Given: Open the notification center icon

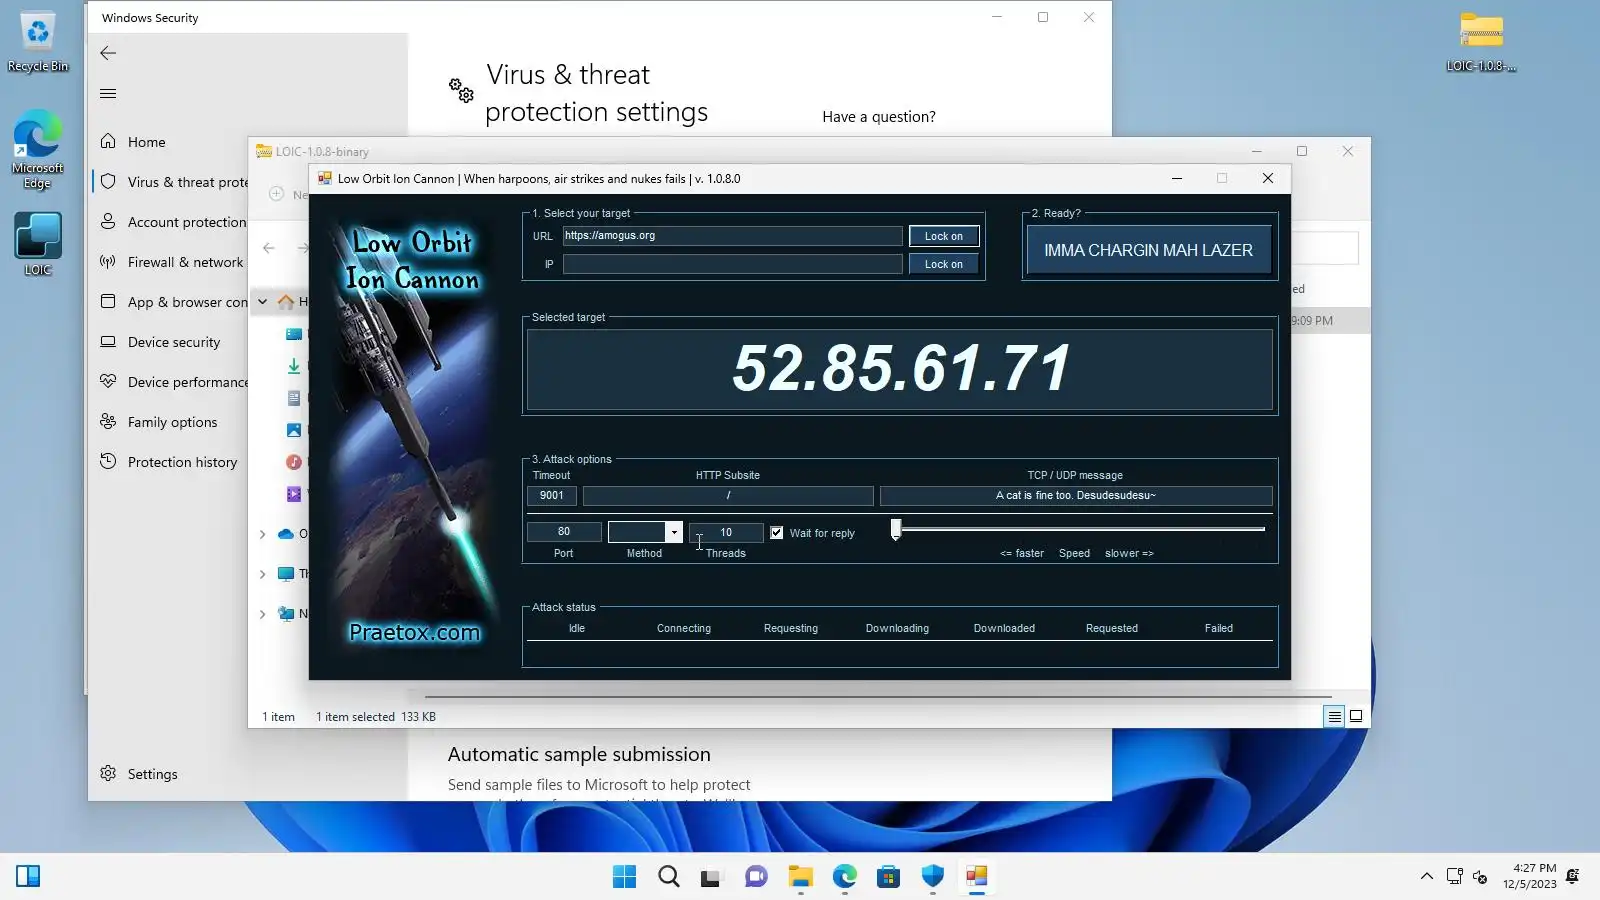Looking at the screenshot, I should tap(1573, 877).
